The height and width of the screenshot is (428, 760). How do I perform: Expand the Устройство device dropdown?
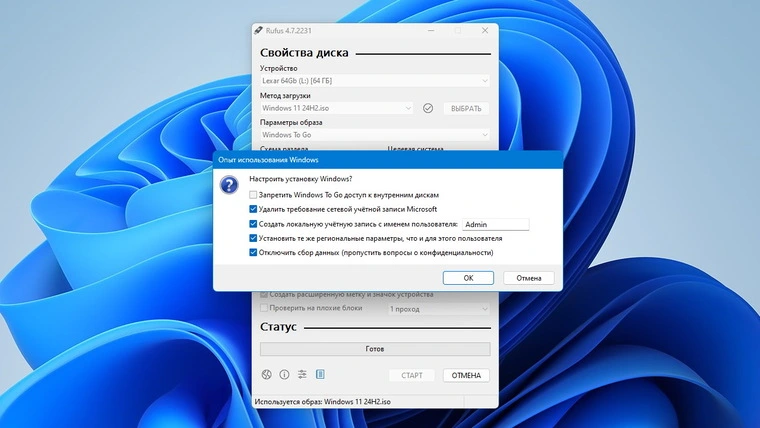coord(375,80)
